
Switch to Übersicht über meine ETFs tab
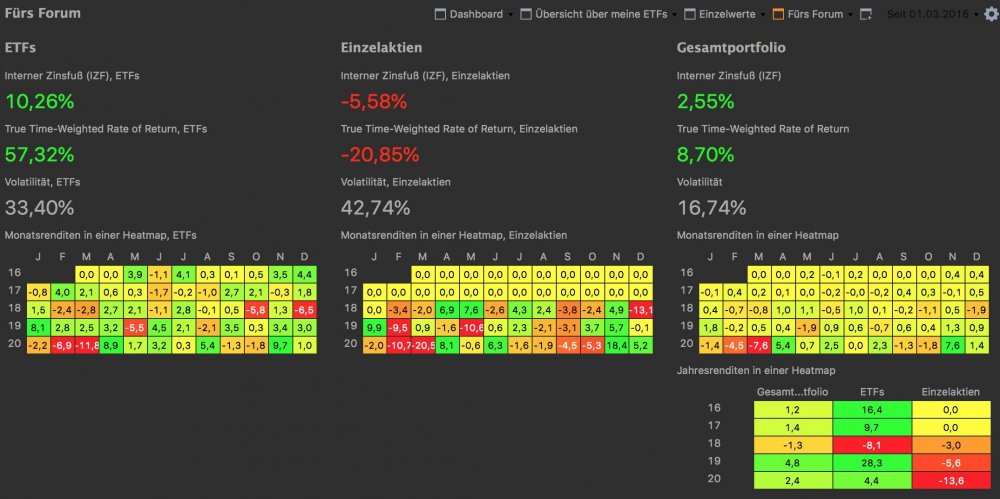(x=601, y=14)
